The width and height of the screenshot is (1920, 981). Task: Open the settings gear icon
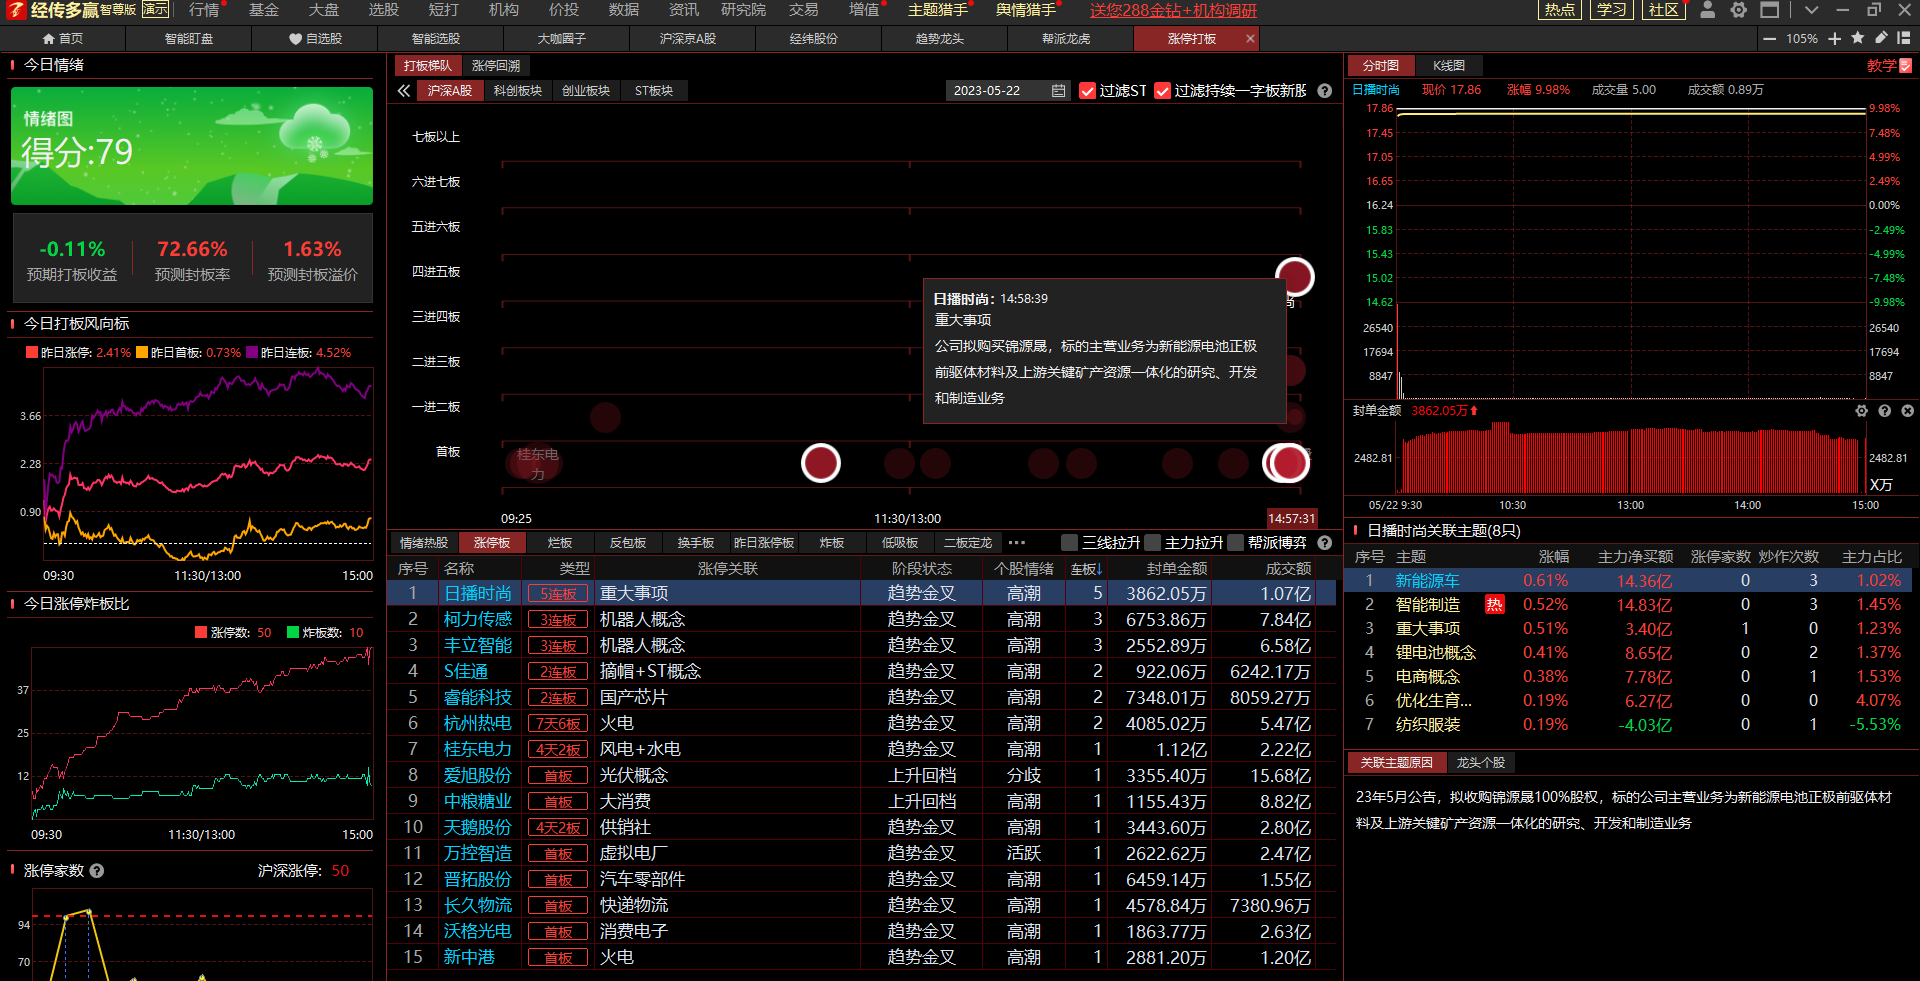pos(1739,10)
